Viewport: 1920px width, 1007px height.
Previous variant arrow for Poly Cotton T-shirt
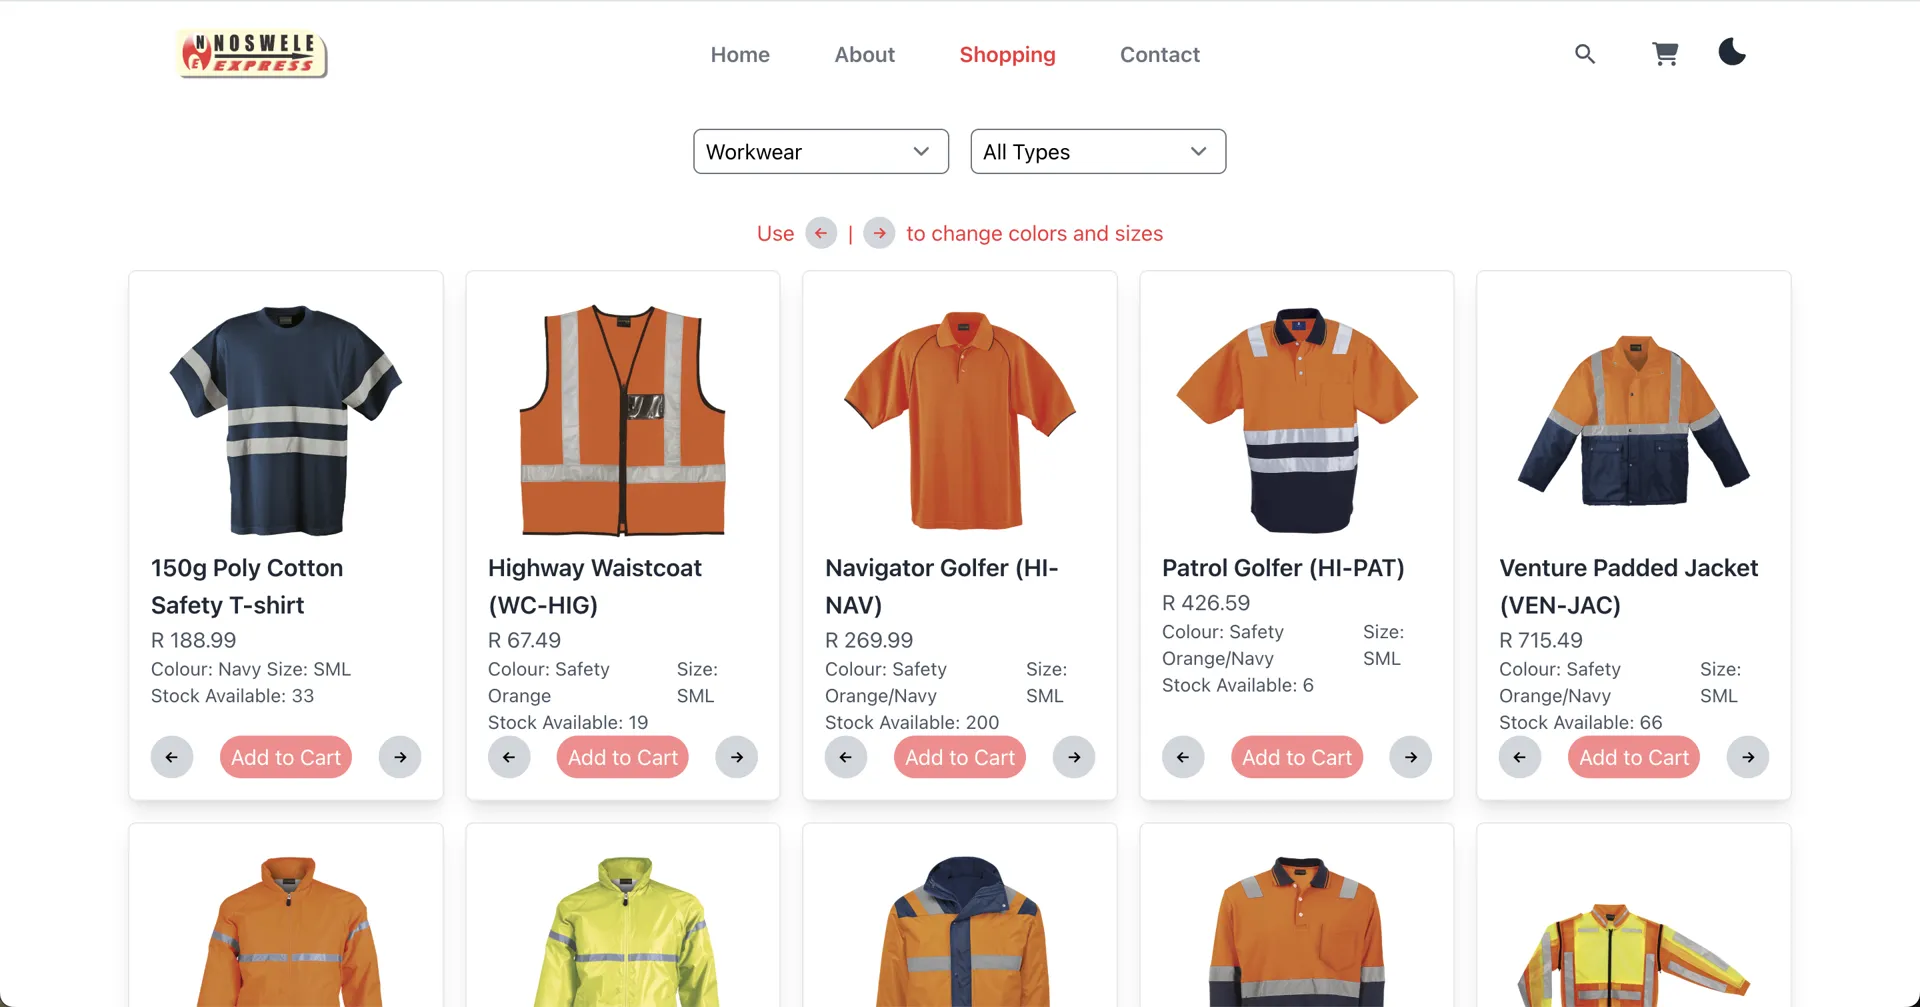coord(172,757)
